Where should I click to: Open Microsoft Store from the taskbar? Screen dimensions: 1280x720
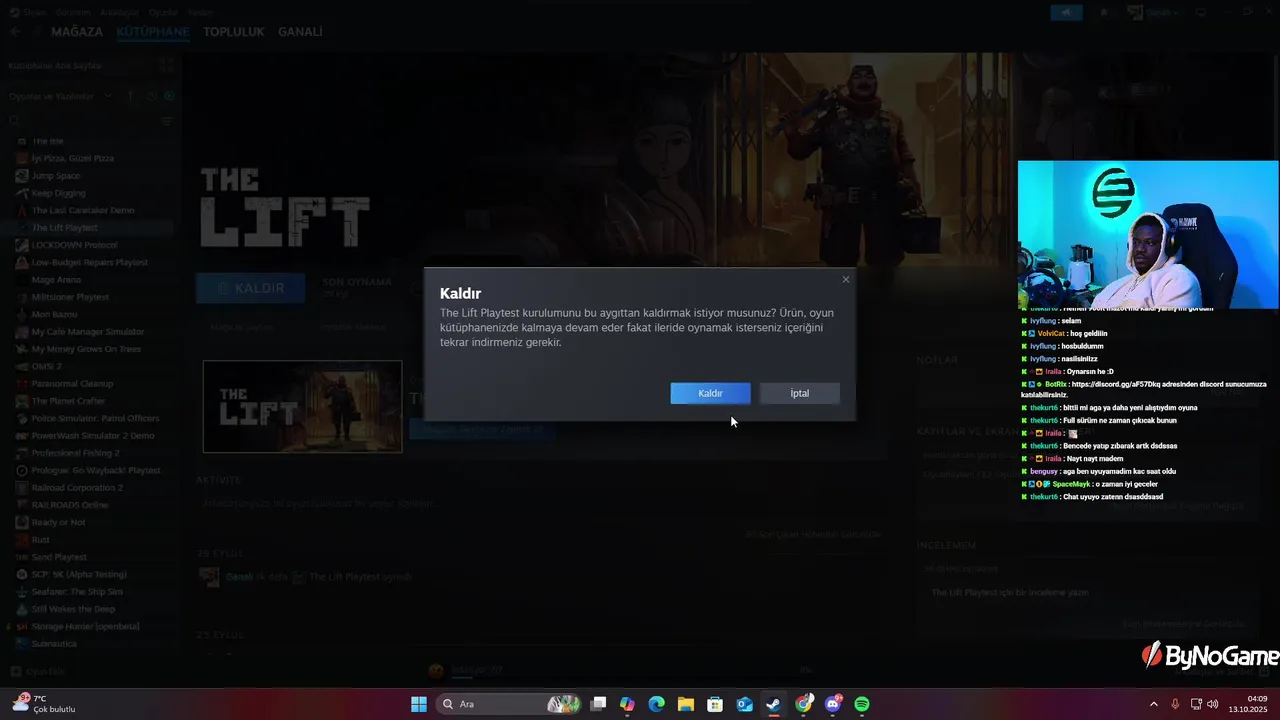715,704
